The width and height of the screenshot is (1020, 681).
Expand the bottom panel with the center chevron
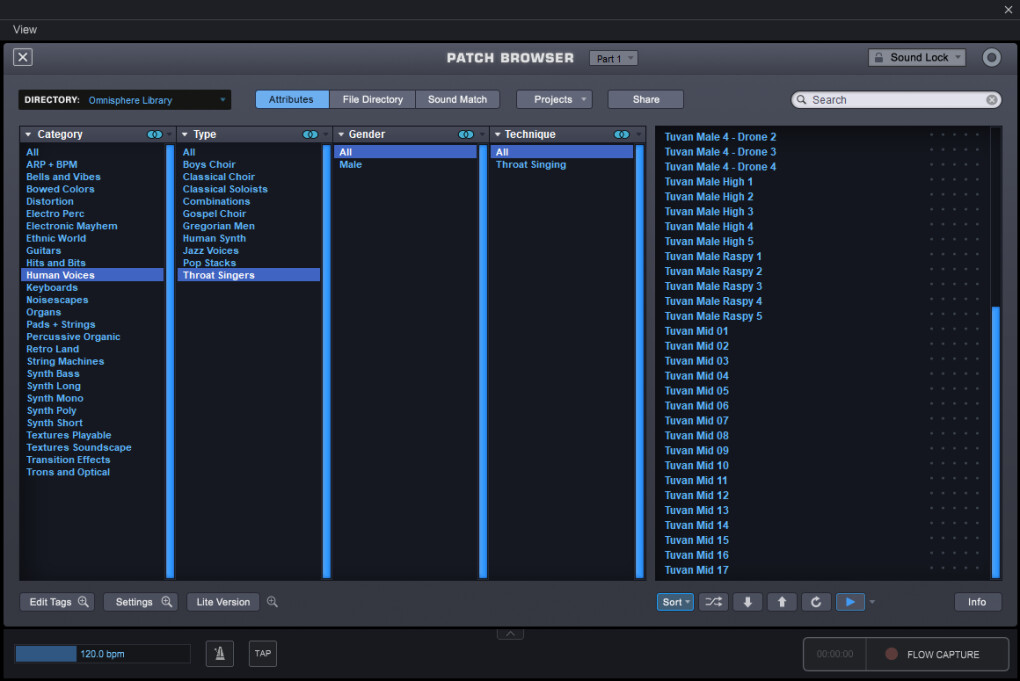pos(510,634)
